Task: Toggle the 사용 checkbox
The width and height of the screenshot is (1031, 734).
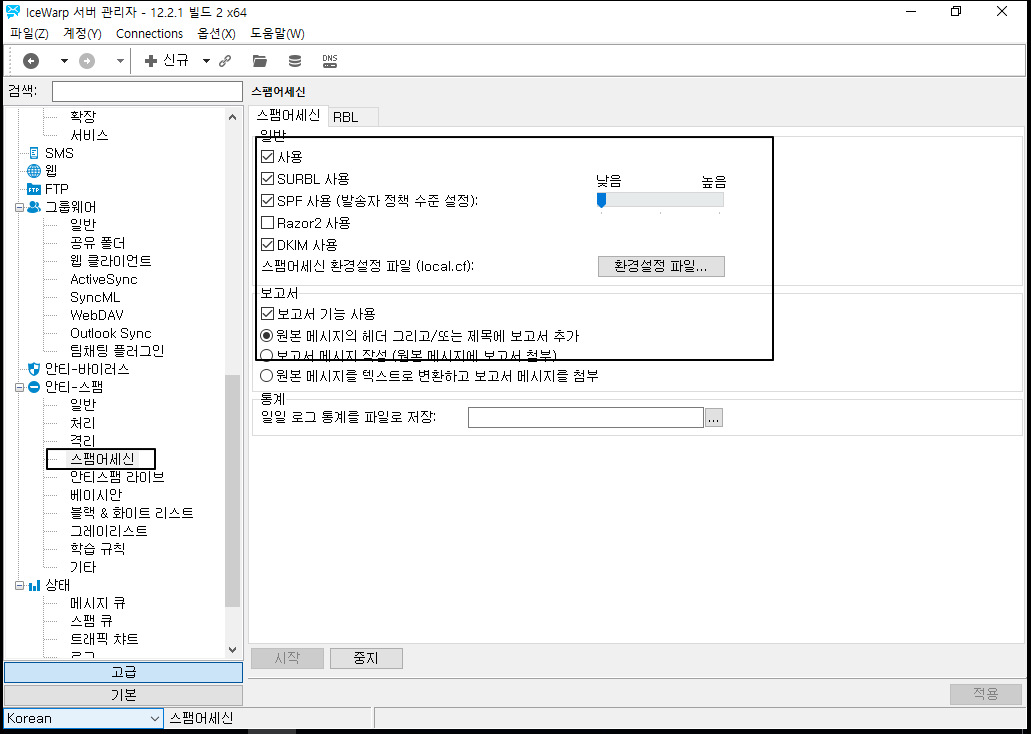Action: click(267, 157)
